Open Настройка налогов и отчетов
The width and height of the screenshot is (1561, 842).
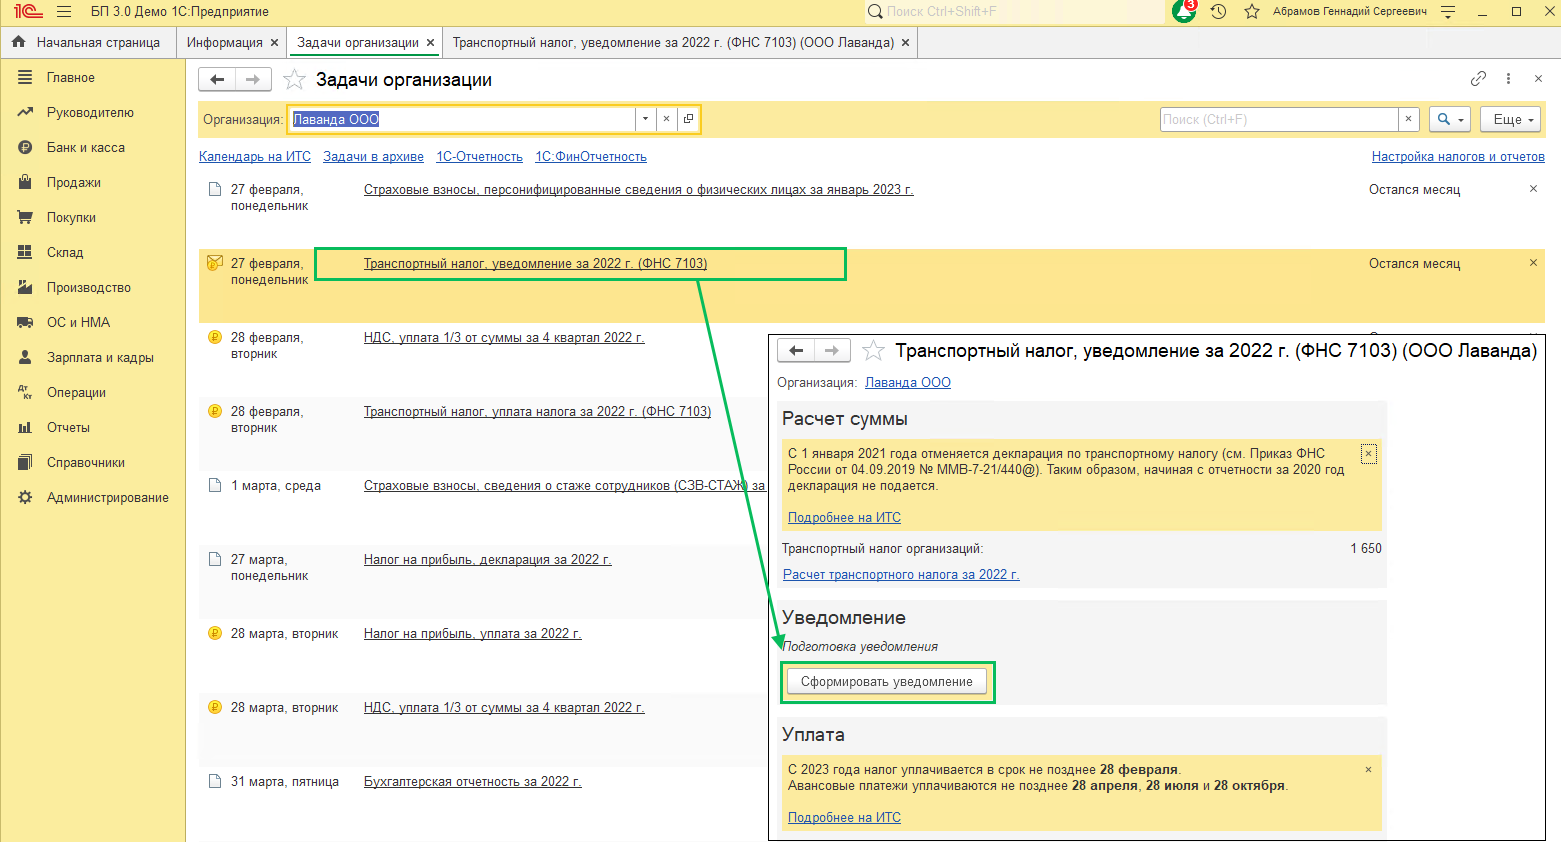1458,157
